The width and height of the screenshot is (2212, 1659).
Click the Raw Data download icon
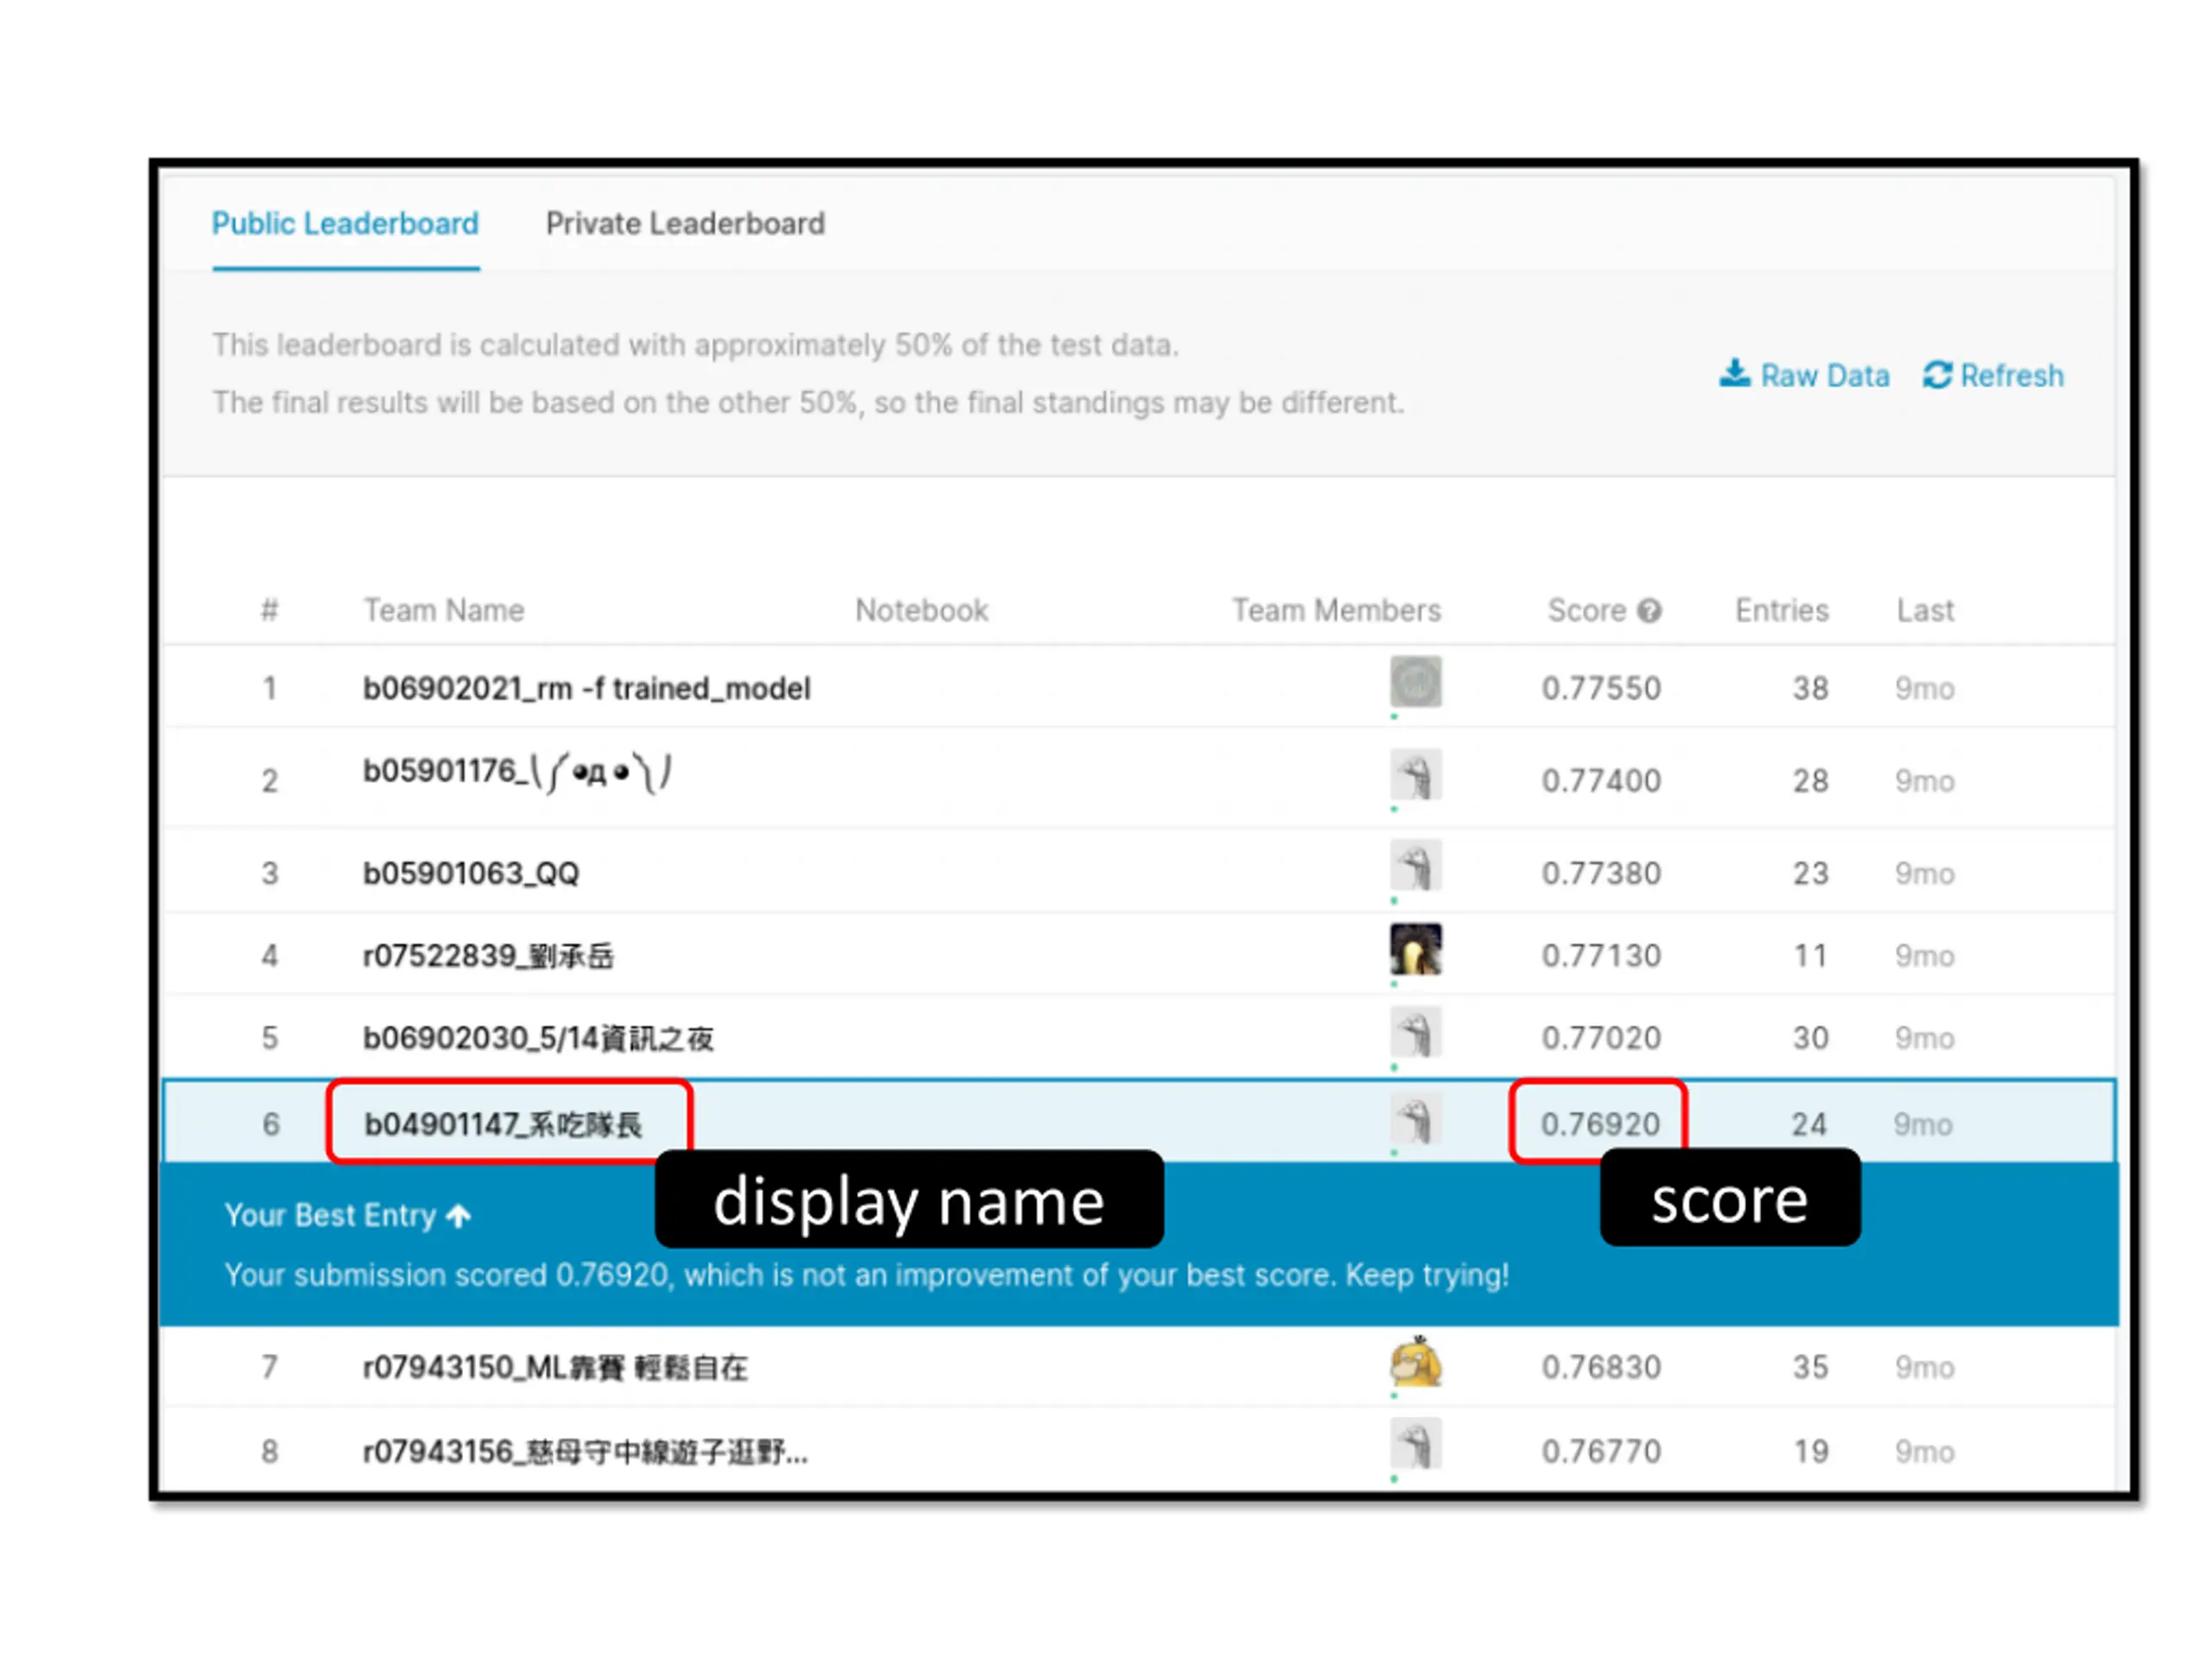pos(1734,374)
